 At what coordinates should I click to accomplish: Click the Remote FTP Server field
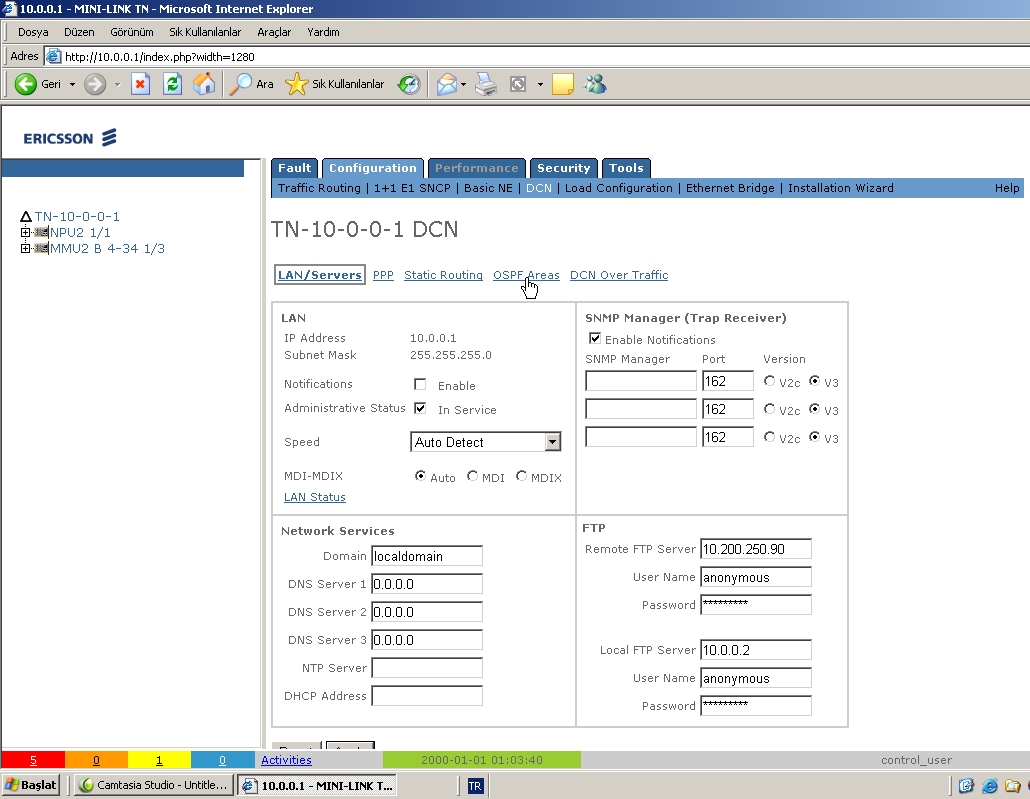(756, 549)
